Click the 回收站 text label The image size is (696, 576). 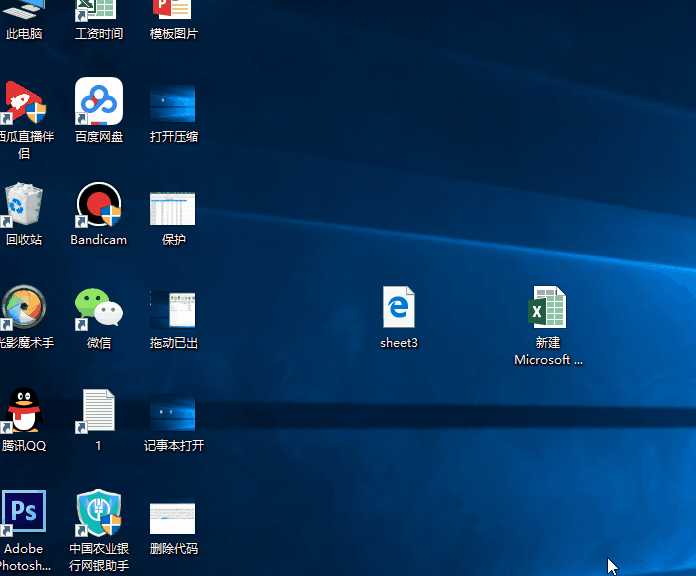[24, 240]
